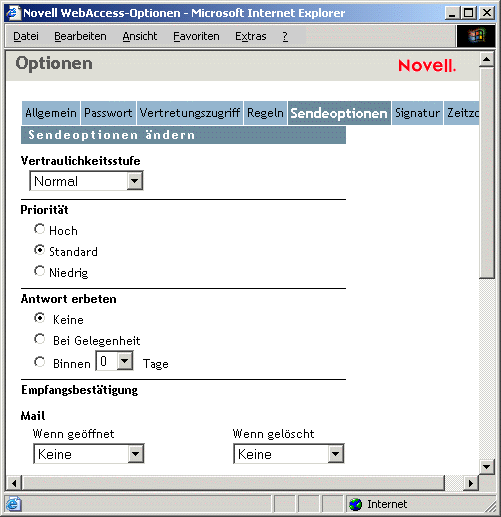Open the Wenn geöffnet dropdown

(89, 454)
